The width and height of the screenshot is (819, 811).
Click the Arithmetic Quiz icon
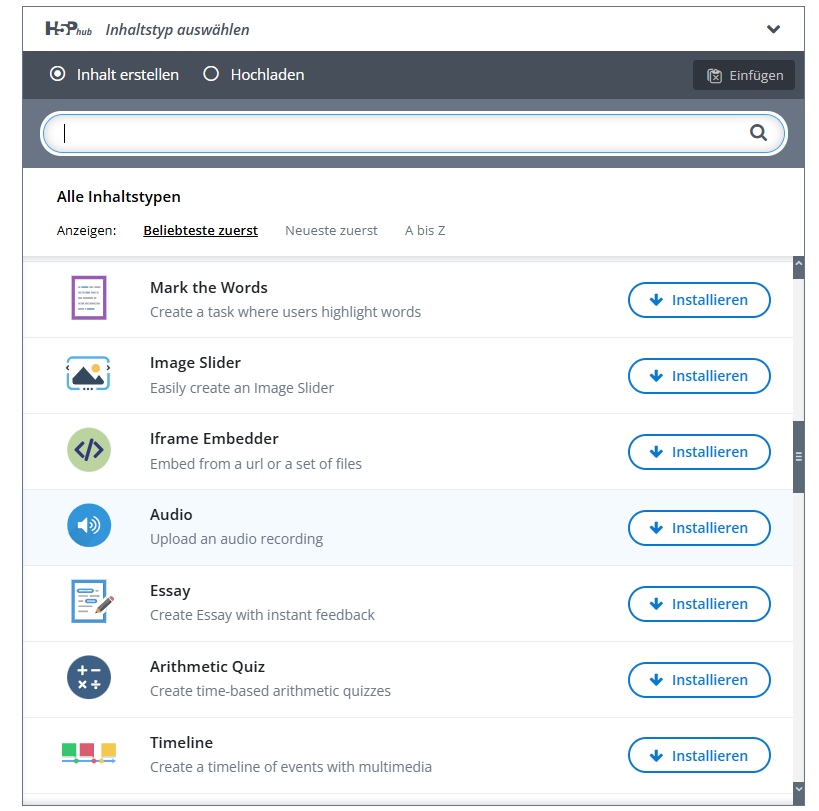[x=89, y=678]
